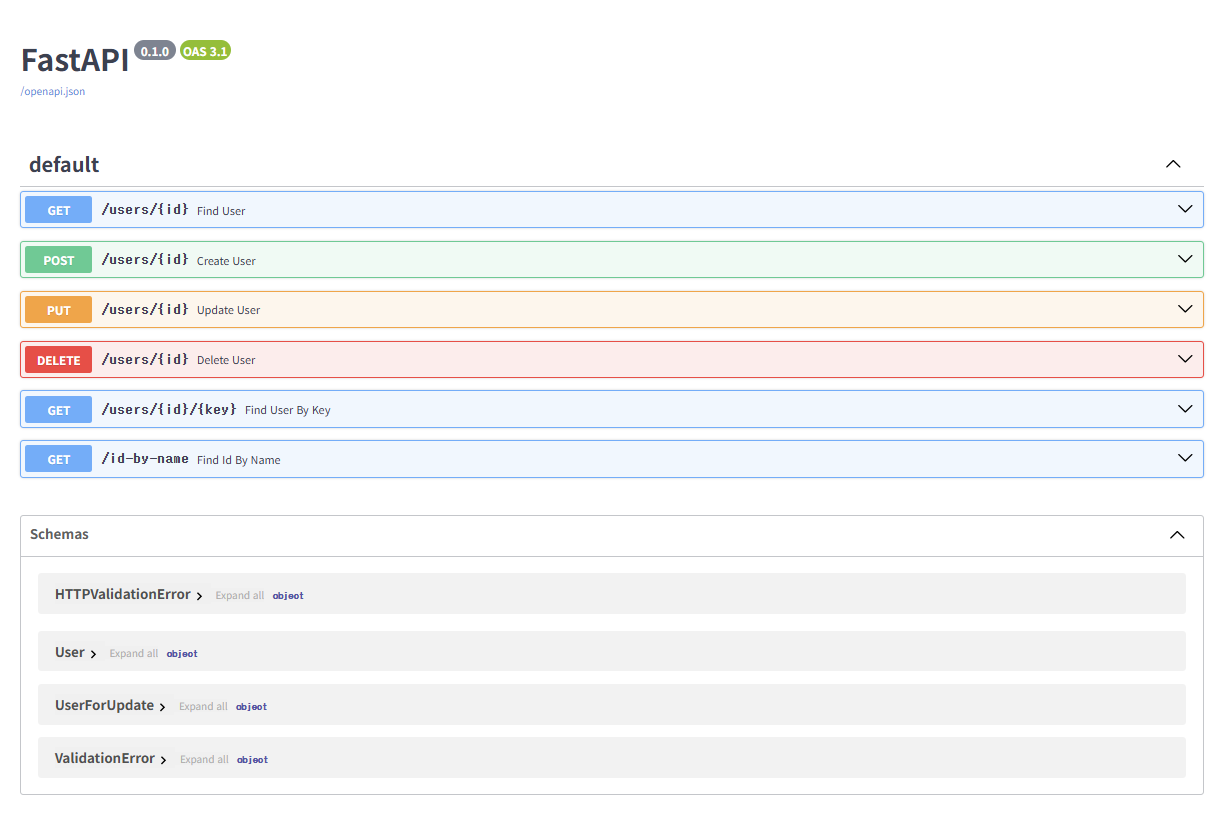Click the GET badge for Find User By Key
The height and width of the screenshot is (829, 1207).
[59, 410]
